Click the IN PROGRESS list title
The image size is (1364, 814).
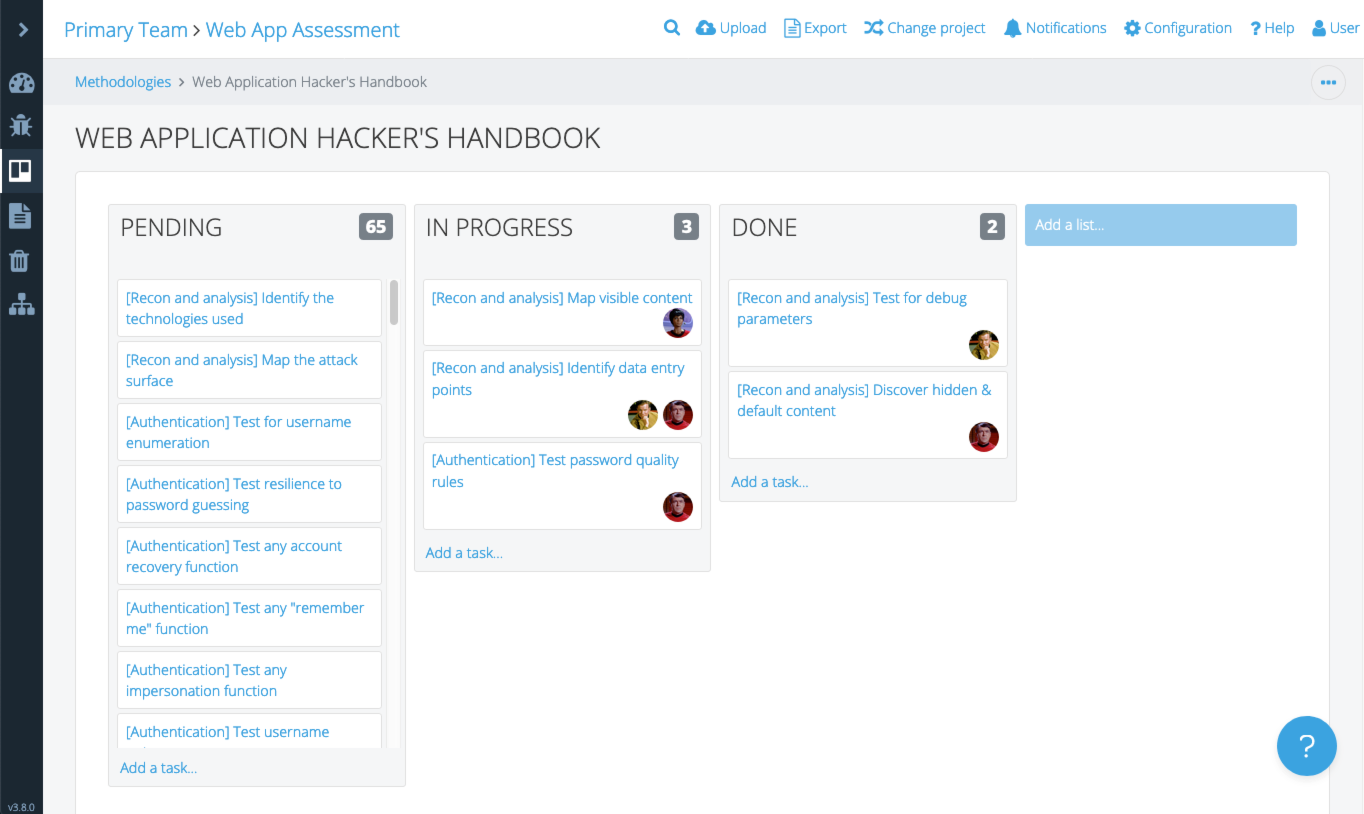click(499, 227)
